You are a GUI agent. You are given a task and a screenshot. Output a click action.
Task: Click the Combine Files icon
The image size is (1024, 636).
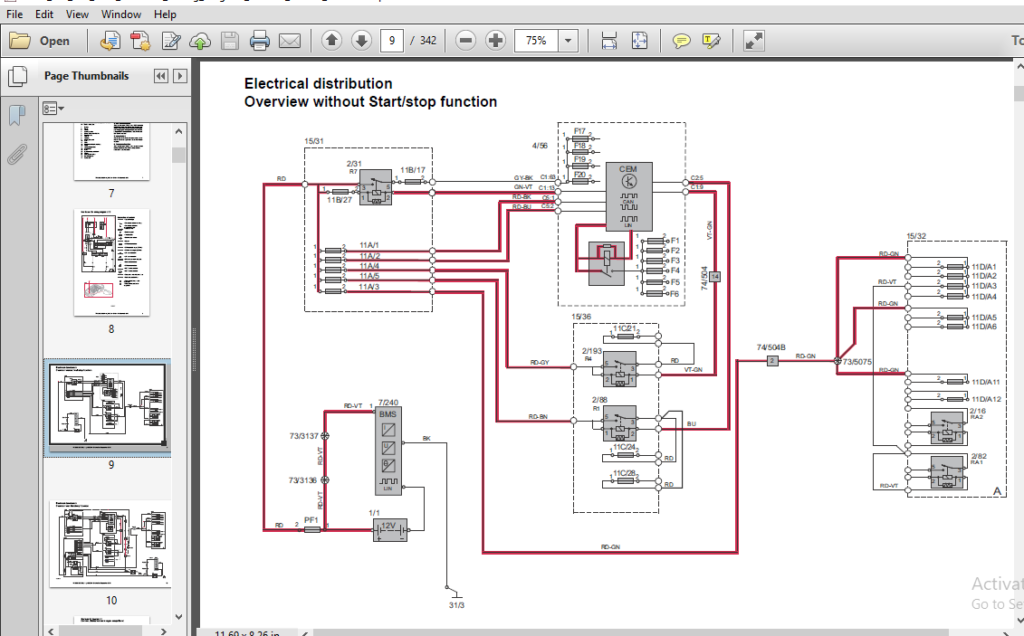(x=140, y=41)
